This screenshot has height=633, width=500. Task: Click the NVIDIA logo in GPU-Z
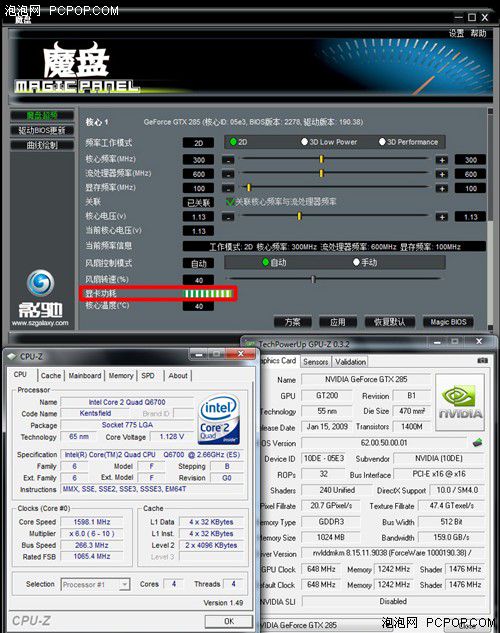click(x=460, y=402)
